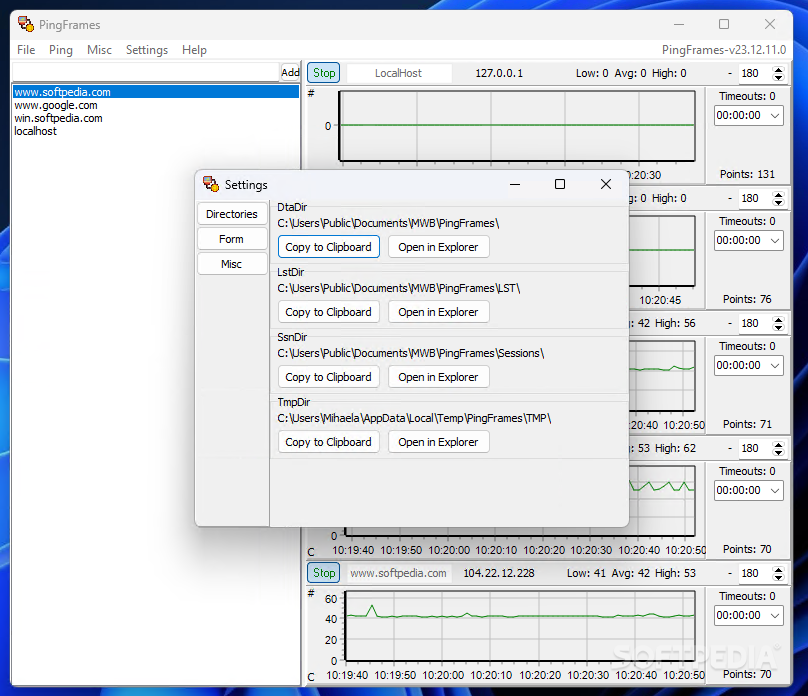The image size is (808, 696).
Task: Open the Help menu
Action: point(194,50)
